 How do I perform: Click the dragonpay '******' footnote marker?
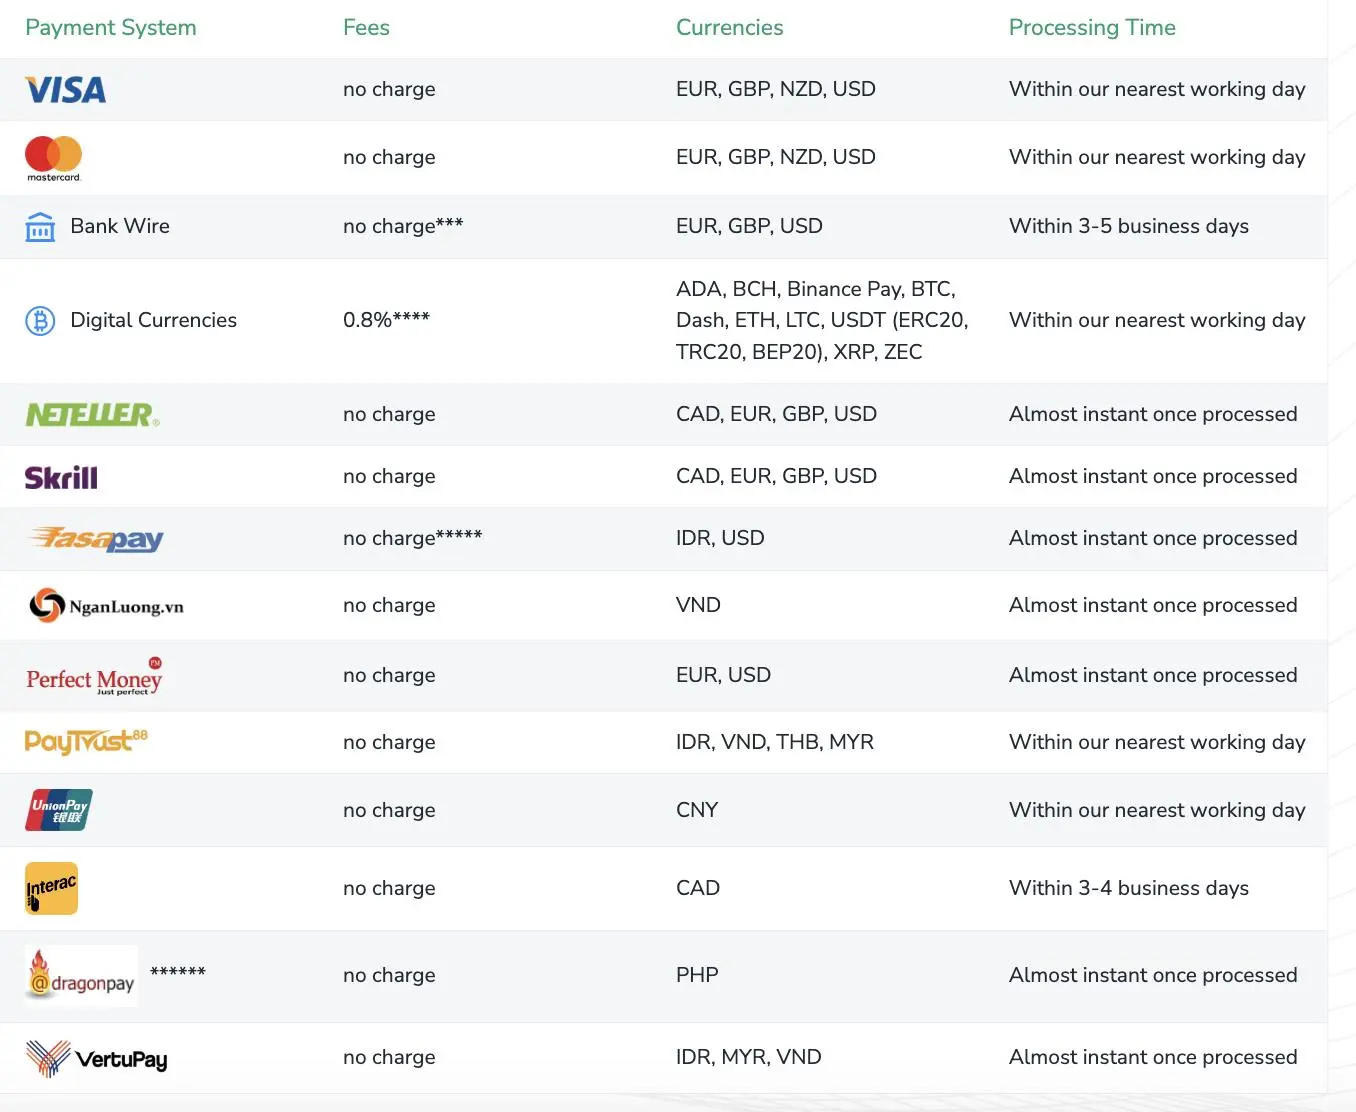click(x=178, y=971)
